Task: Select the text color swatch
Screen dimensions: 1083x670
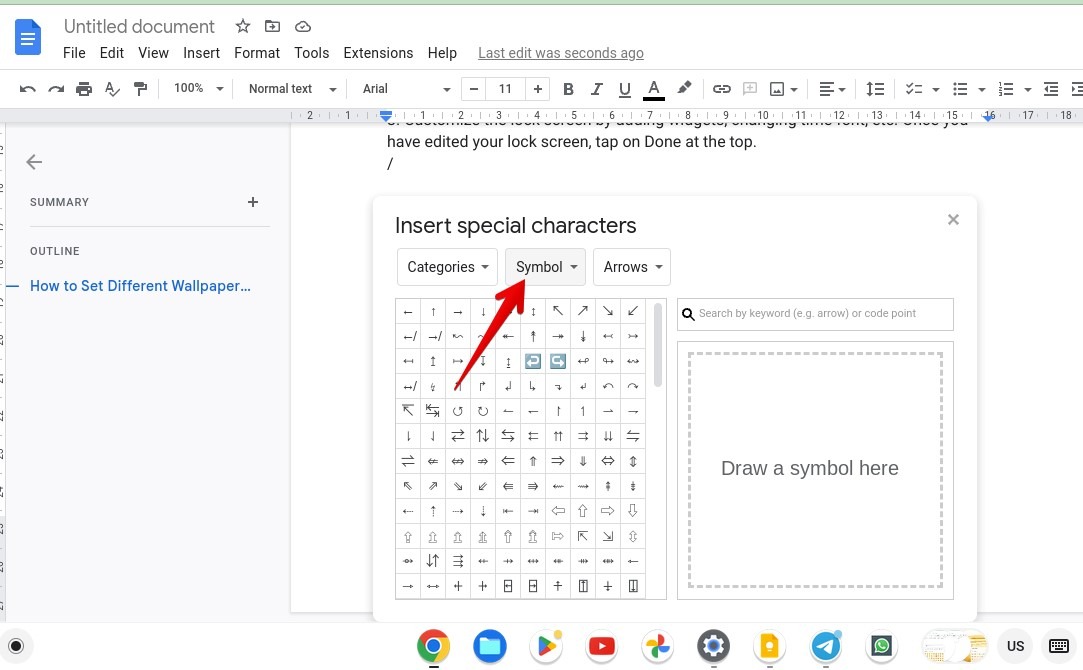Action: coord(653,88)
